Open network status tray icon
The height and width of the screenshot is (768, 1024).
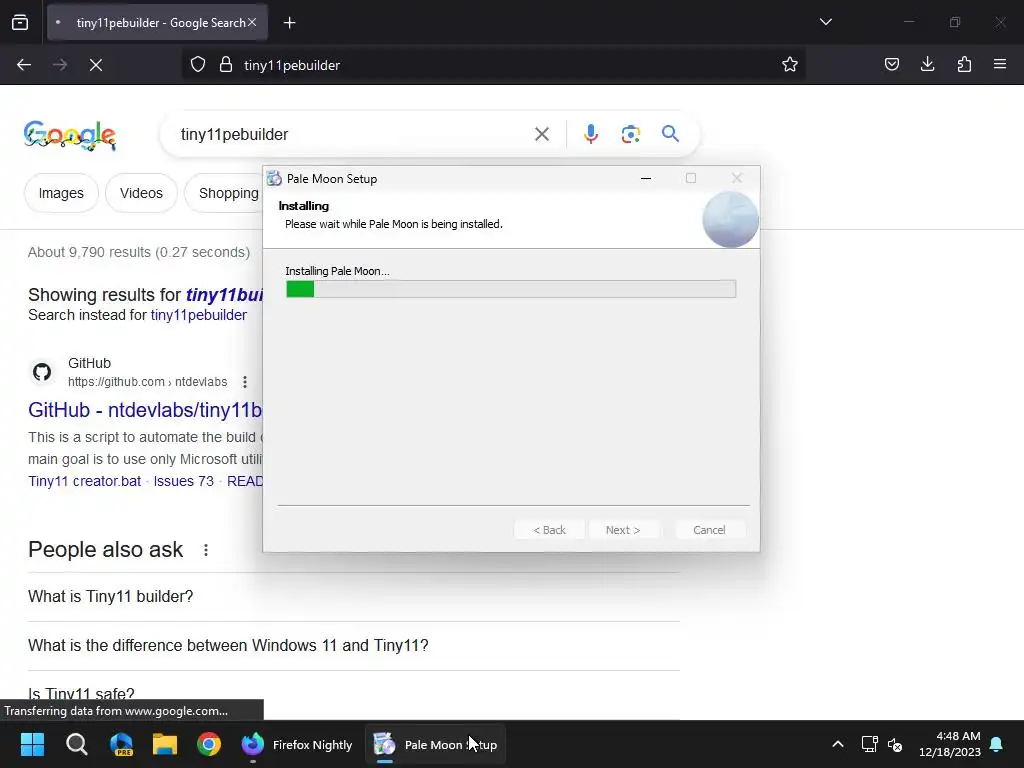869,744
